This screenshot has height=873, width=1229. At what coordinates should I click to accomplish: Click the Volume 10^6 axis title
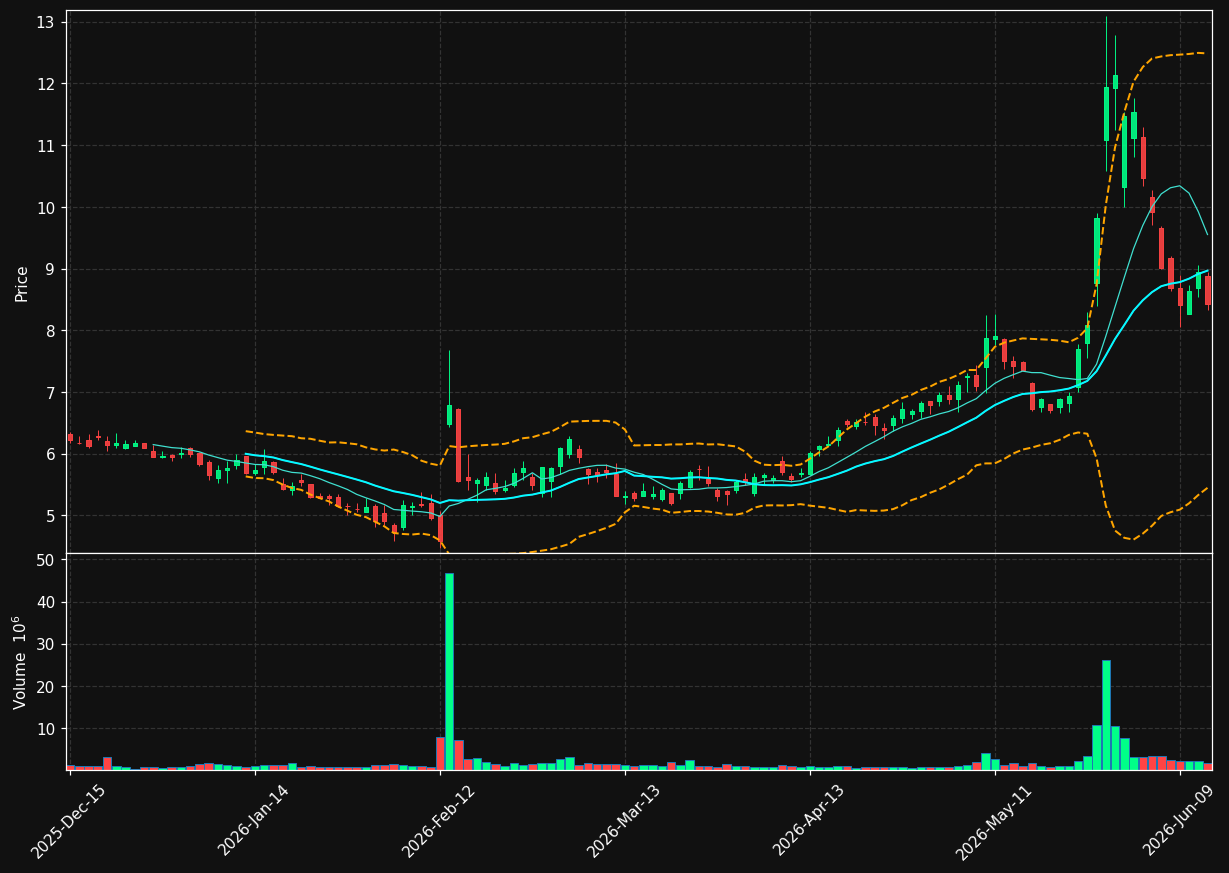click(21, 662)
